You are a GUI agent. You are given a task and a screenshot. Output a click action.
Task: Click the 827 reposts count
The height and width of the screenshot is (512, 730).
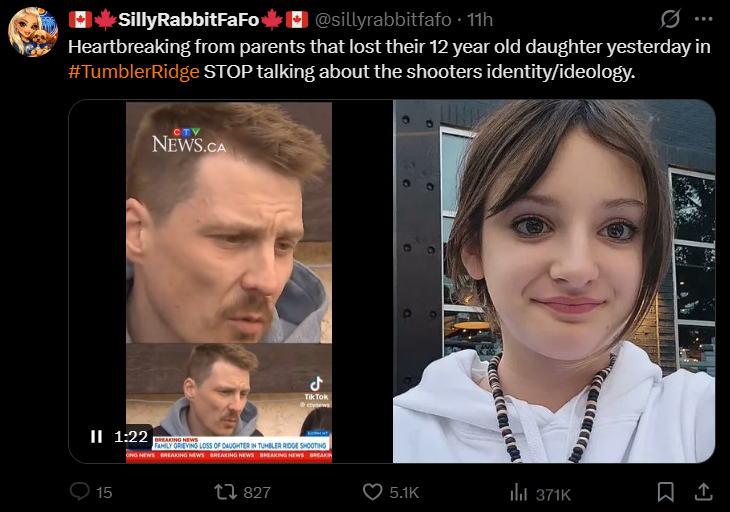pos(257,492)
